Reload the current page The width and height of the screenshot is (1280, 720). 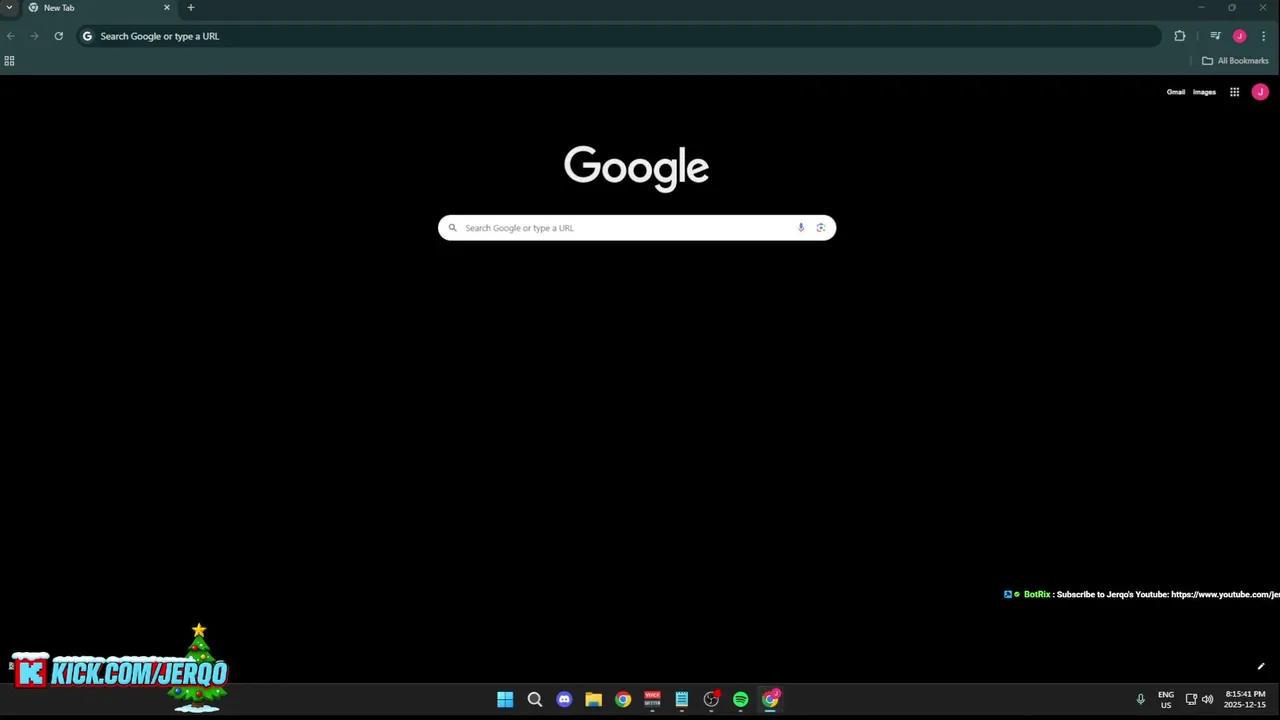click(59, 36)
